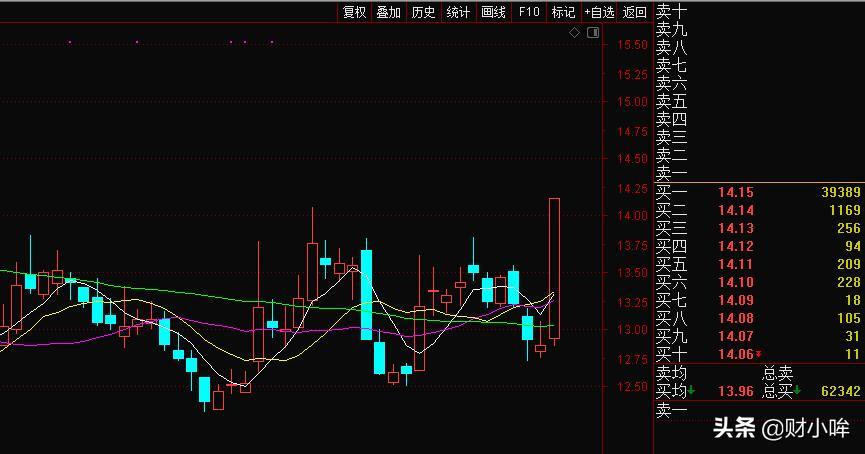
Task: Select the 买二 price 14.14
Action: (x=735, y=210)
